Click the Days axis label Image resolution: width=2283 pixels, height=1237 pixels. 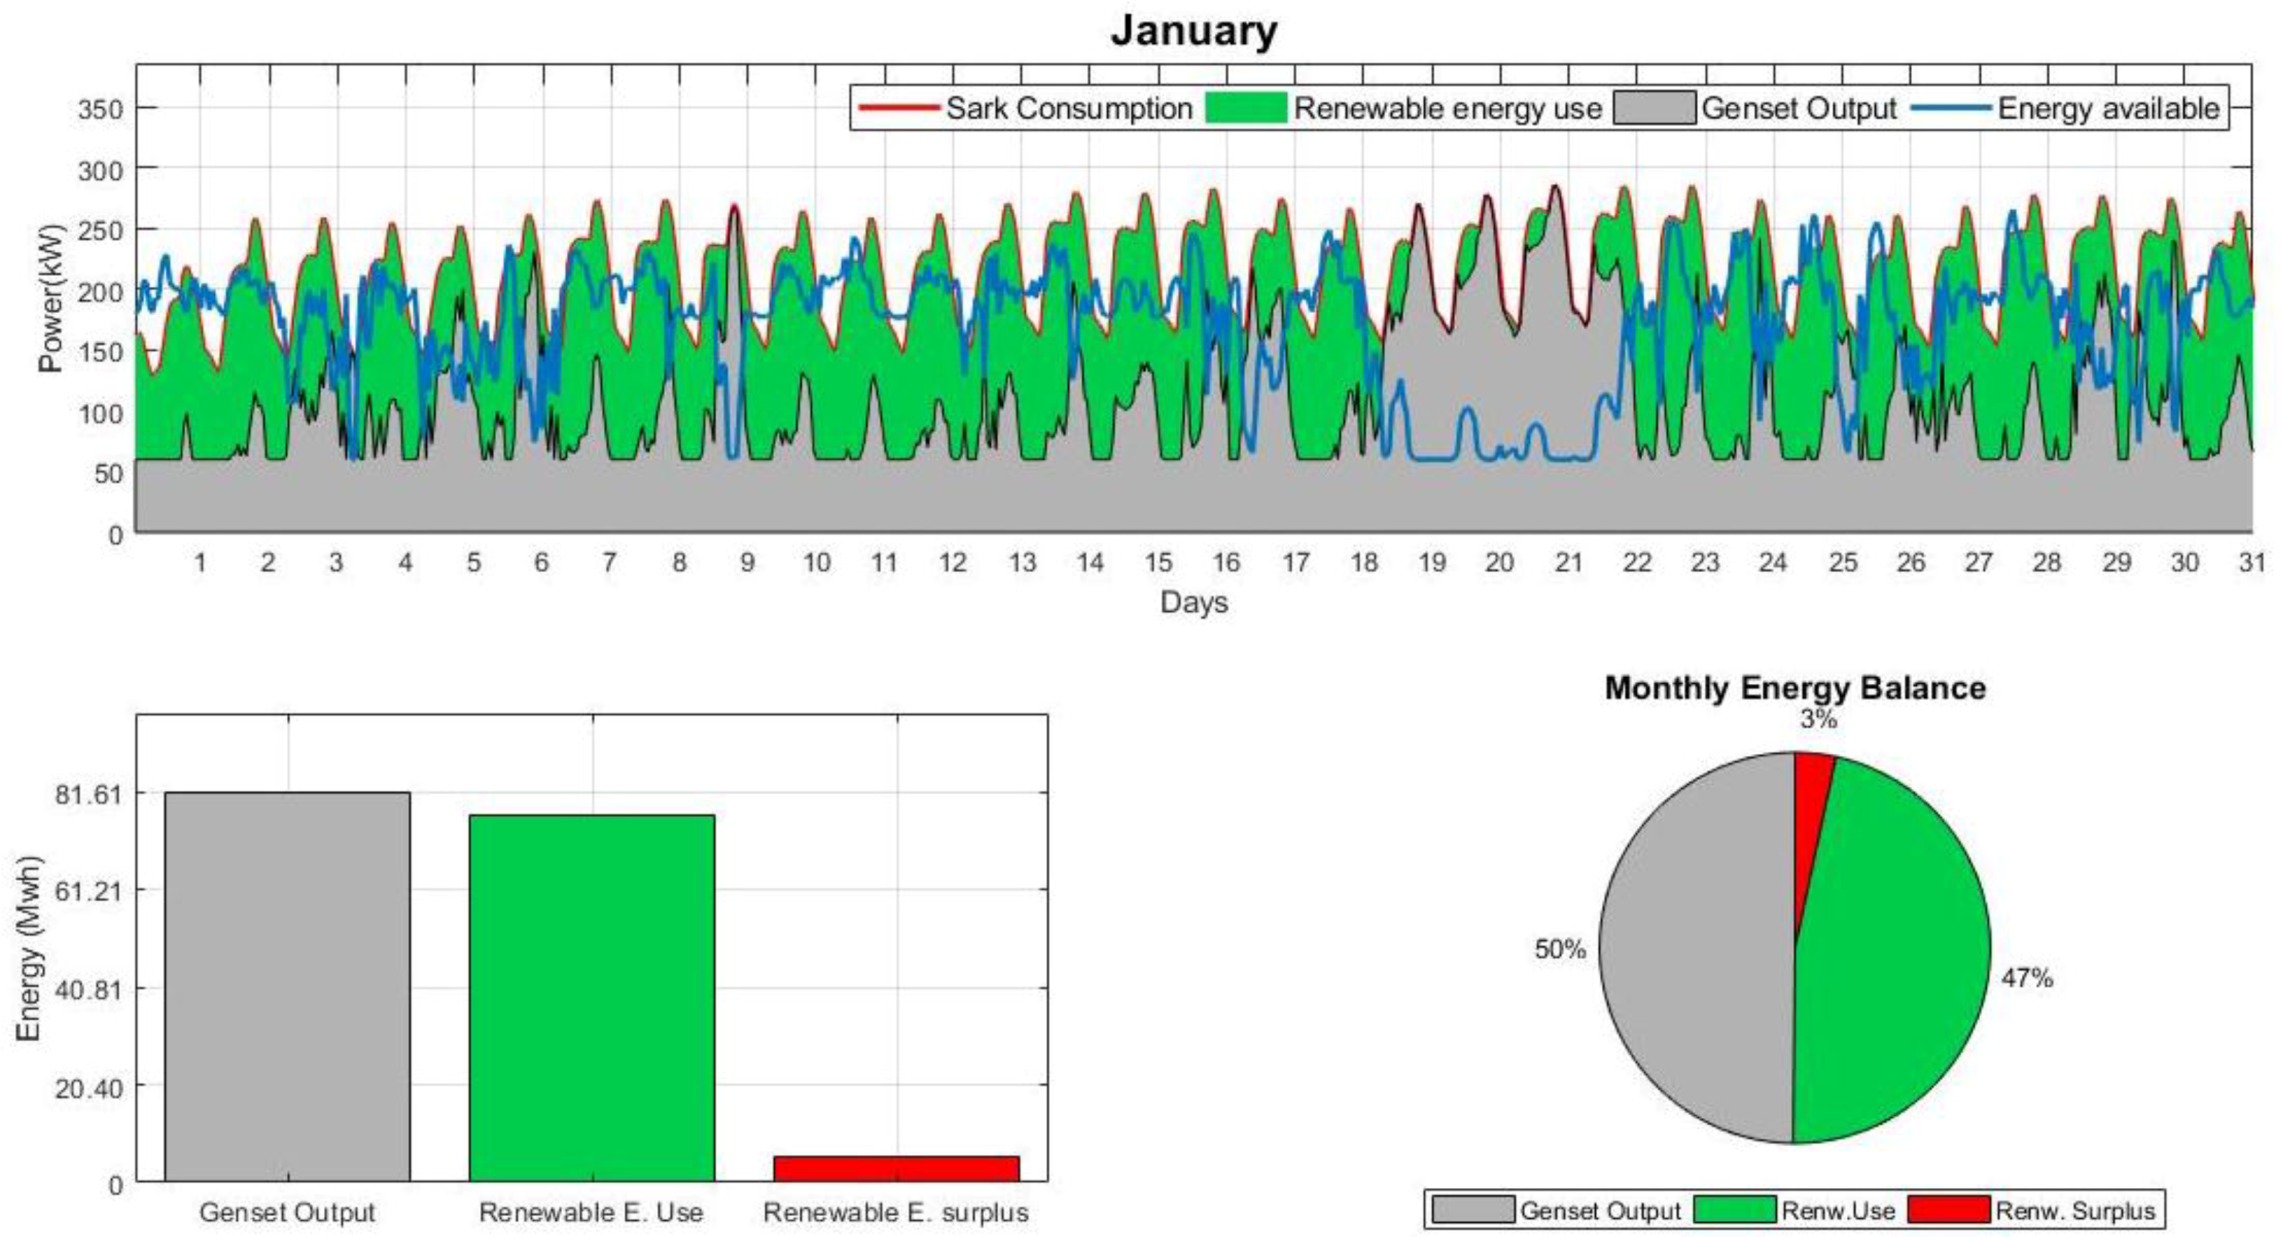click(1193, 602)
